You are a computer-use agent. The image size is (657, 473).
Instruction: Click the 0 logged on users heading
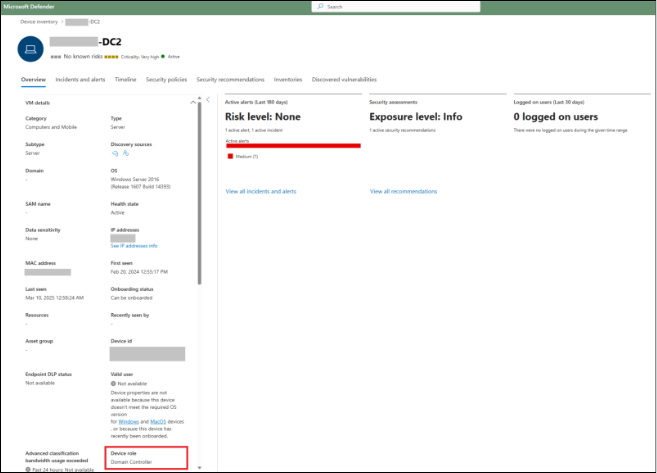pyautogui.click(x=556, y=116)
